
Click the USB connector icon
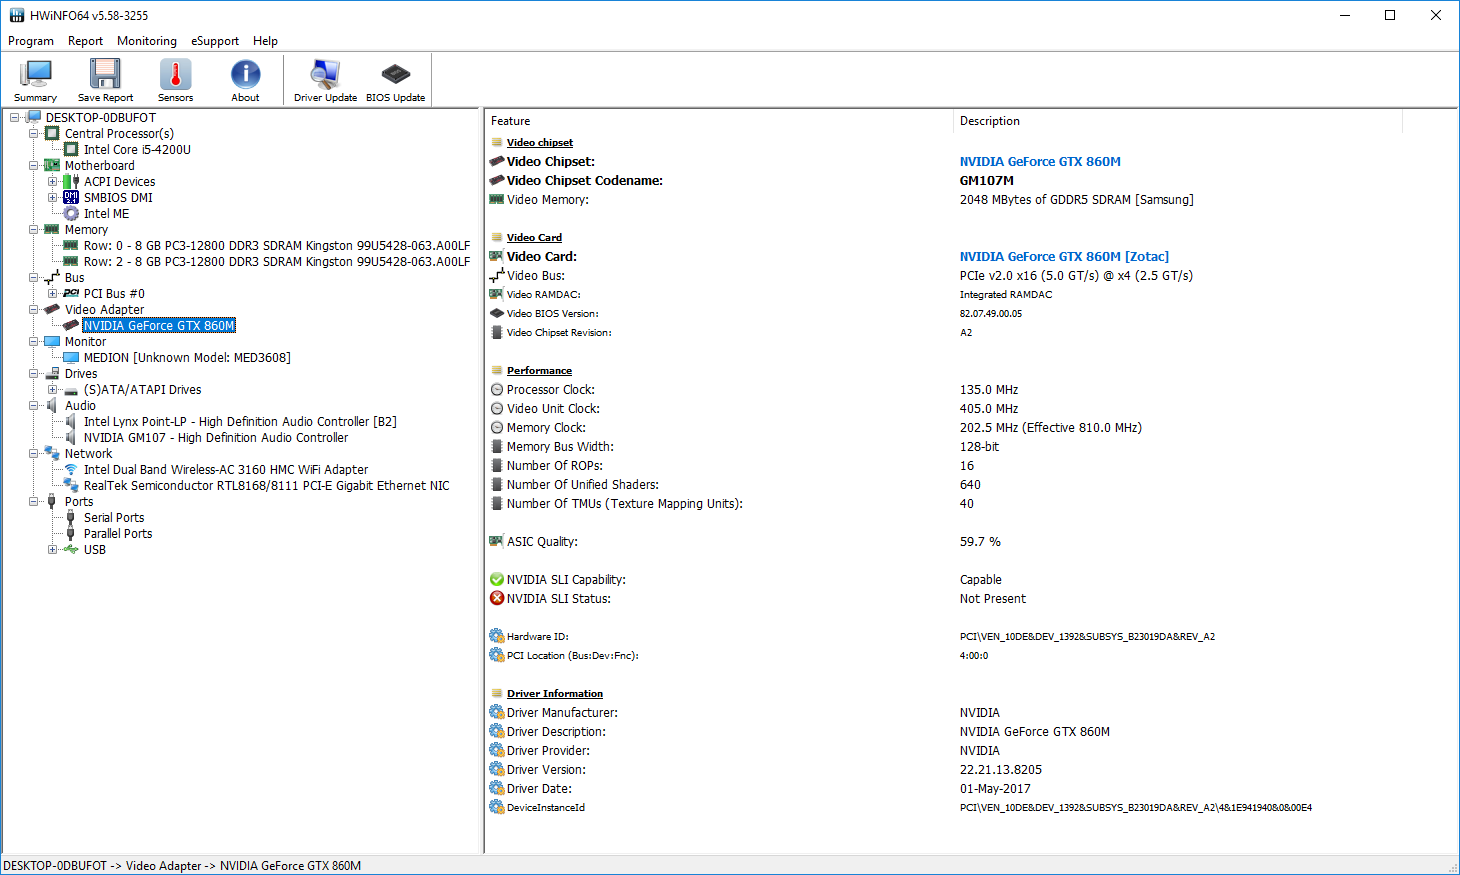71,549
